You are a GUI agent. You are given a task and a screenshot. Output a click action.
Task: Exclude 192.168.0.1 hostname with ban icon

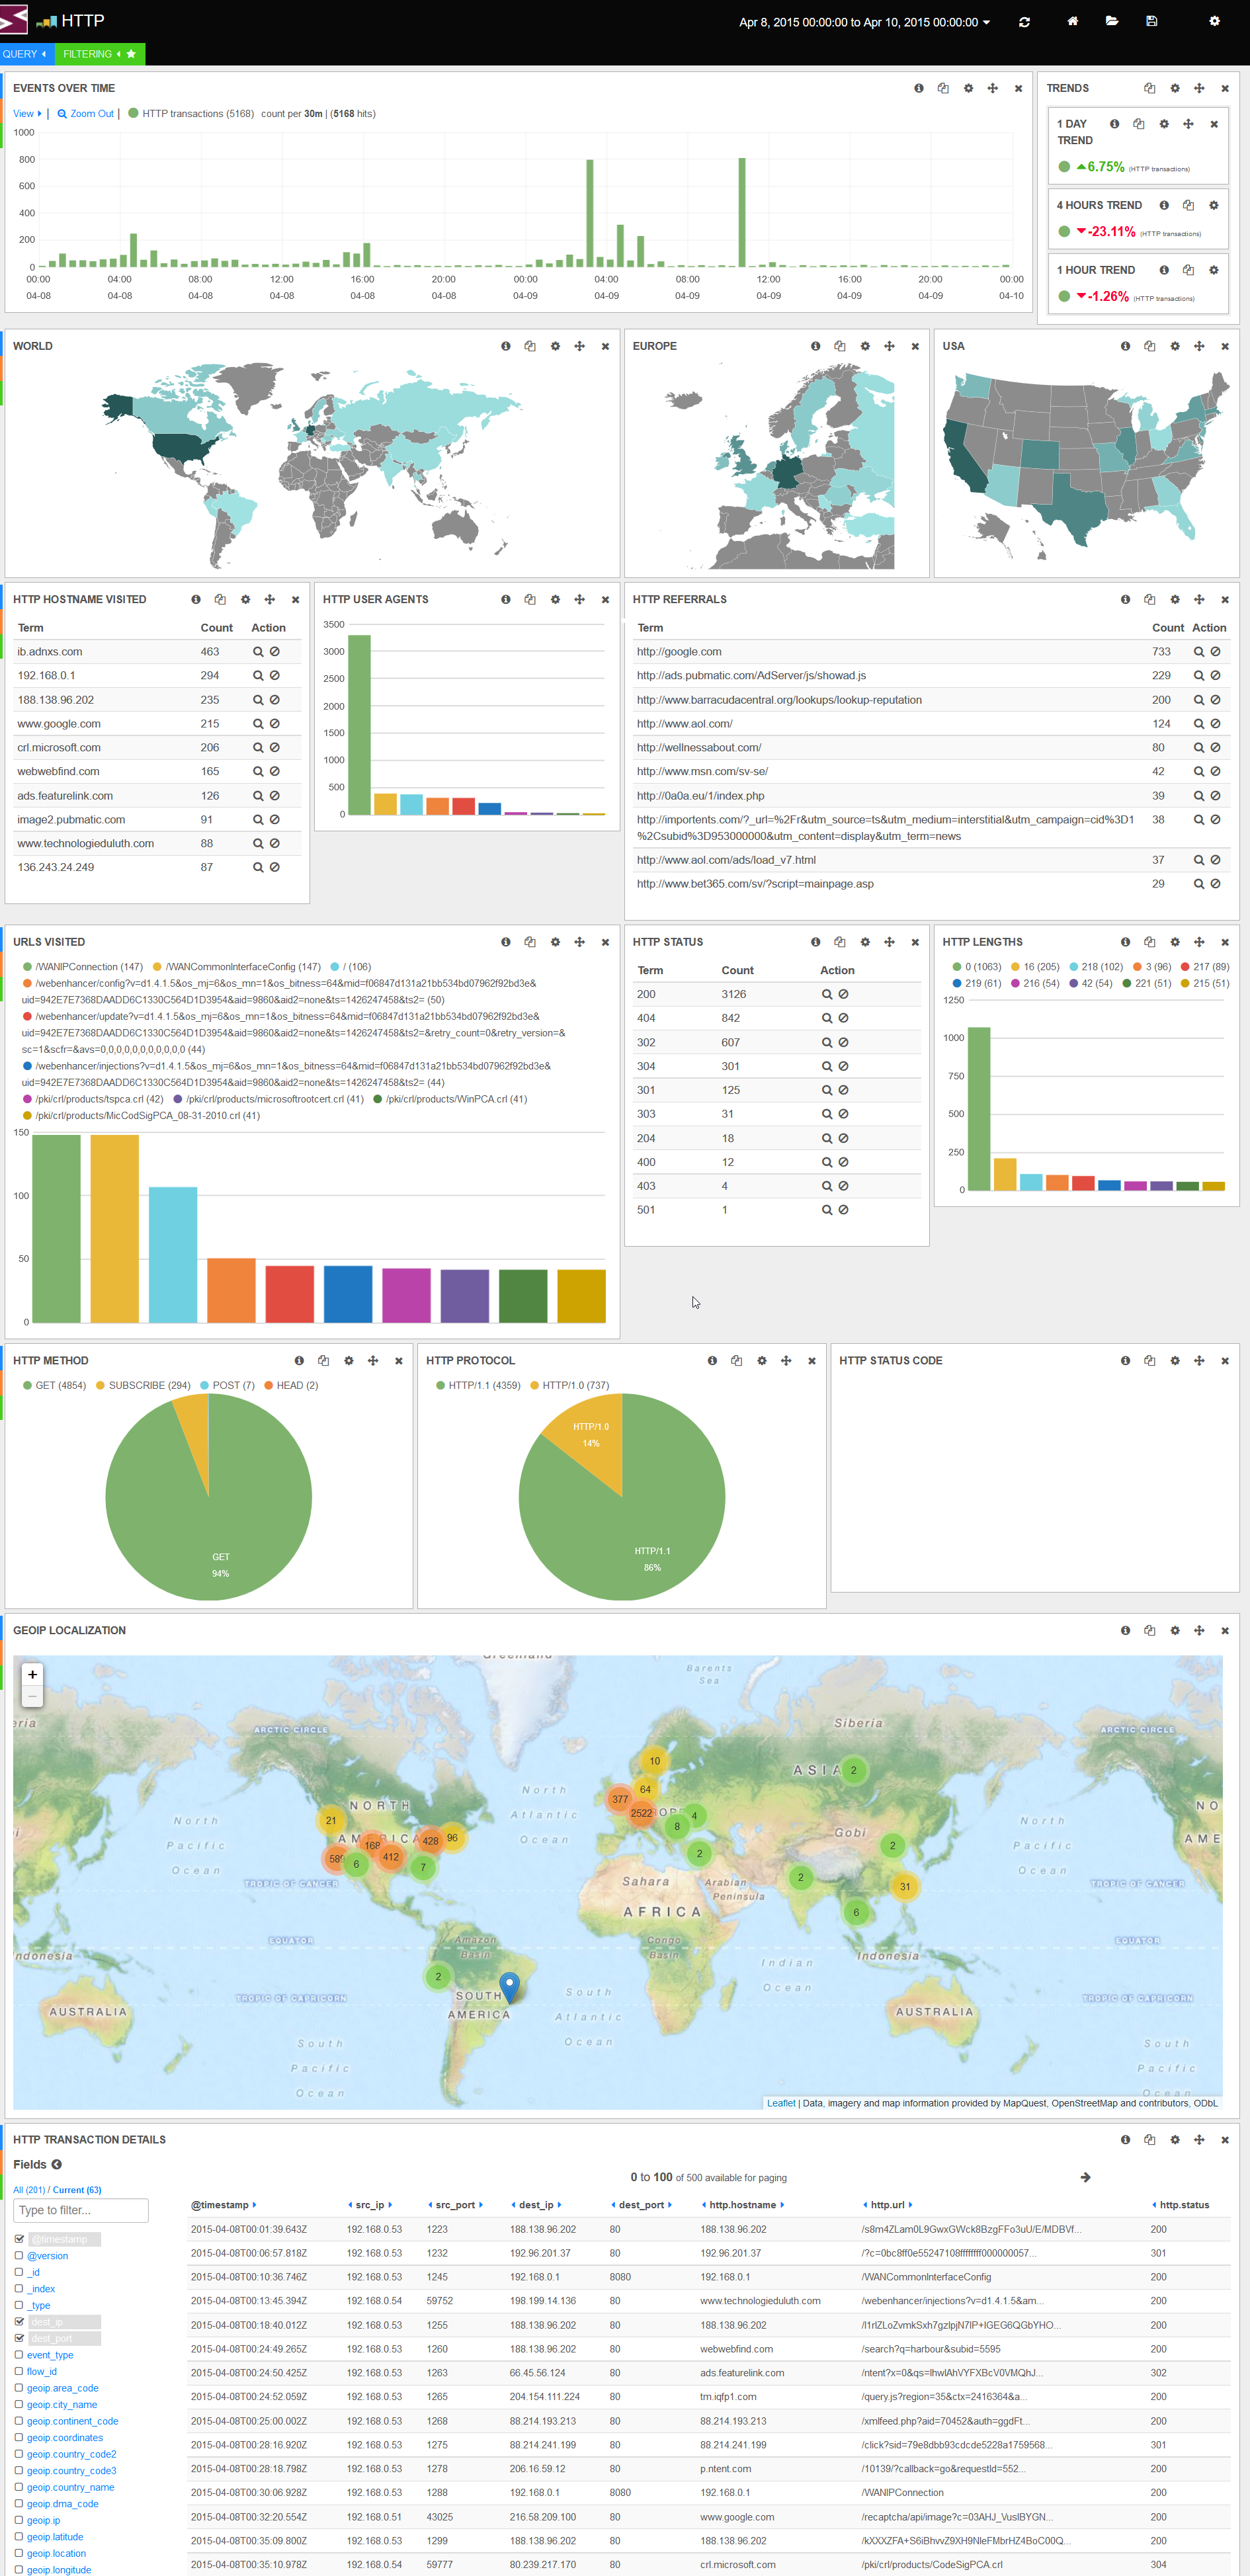[x=274, y=676]
